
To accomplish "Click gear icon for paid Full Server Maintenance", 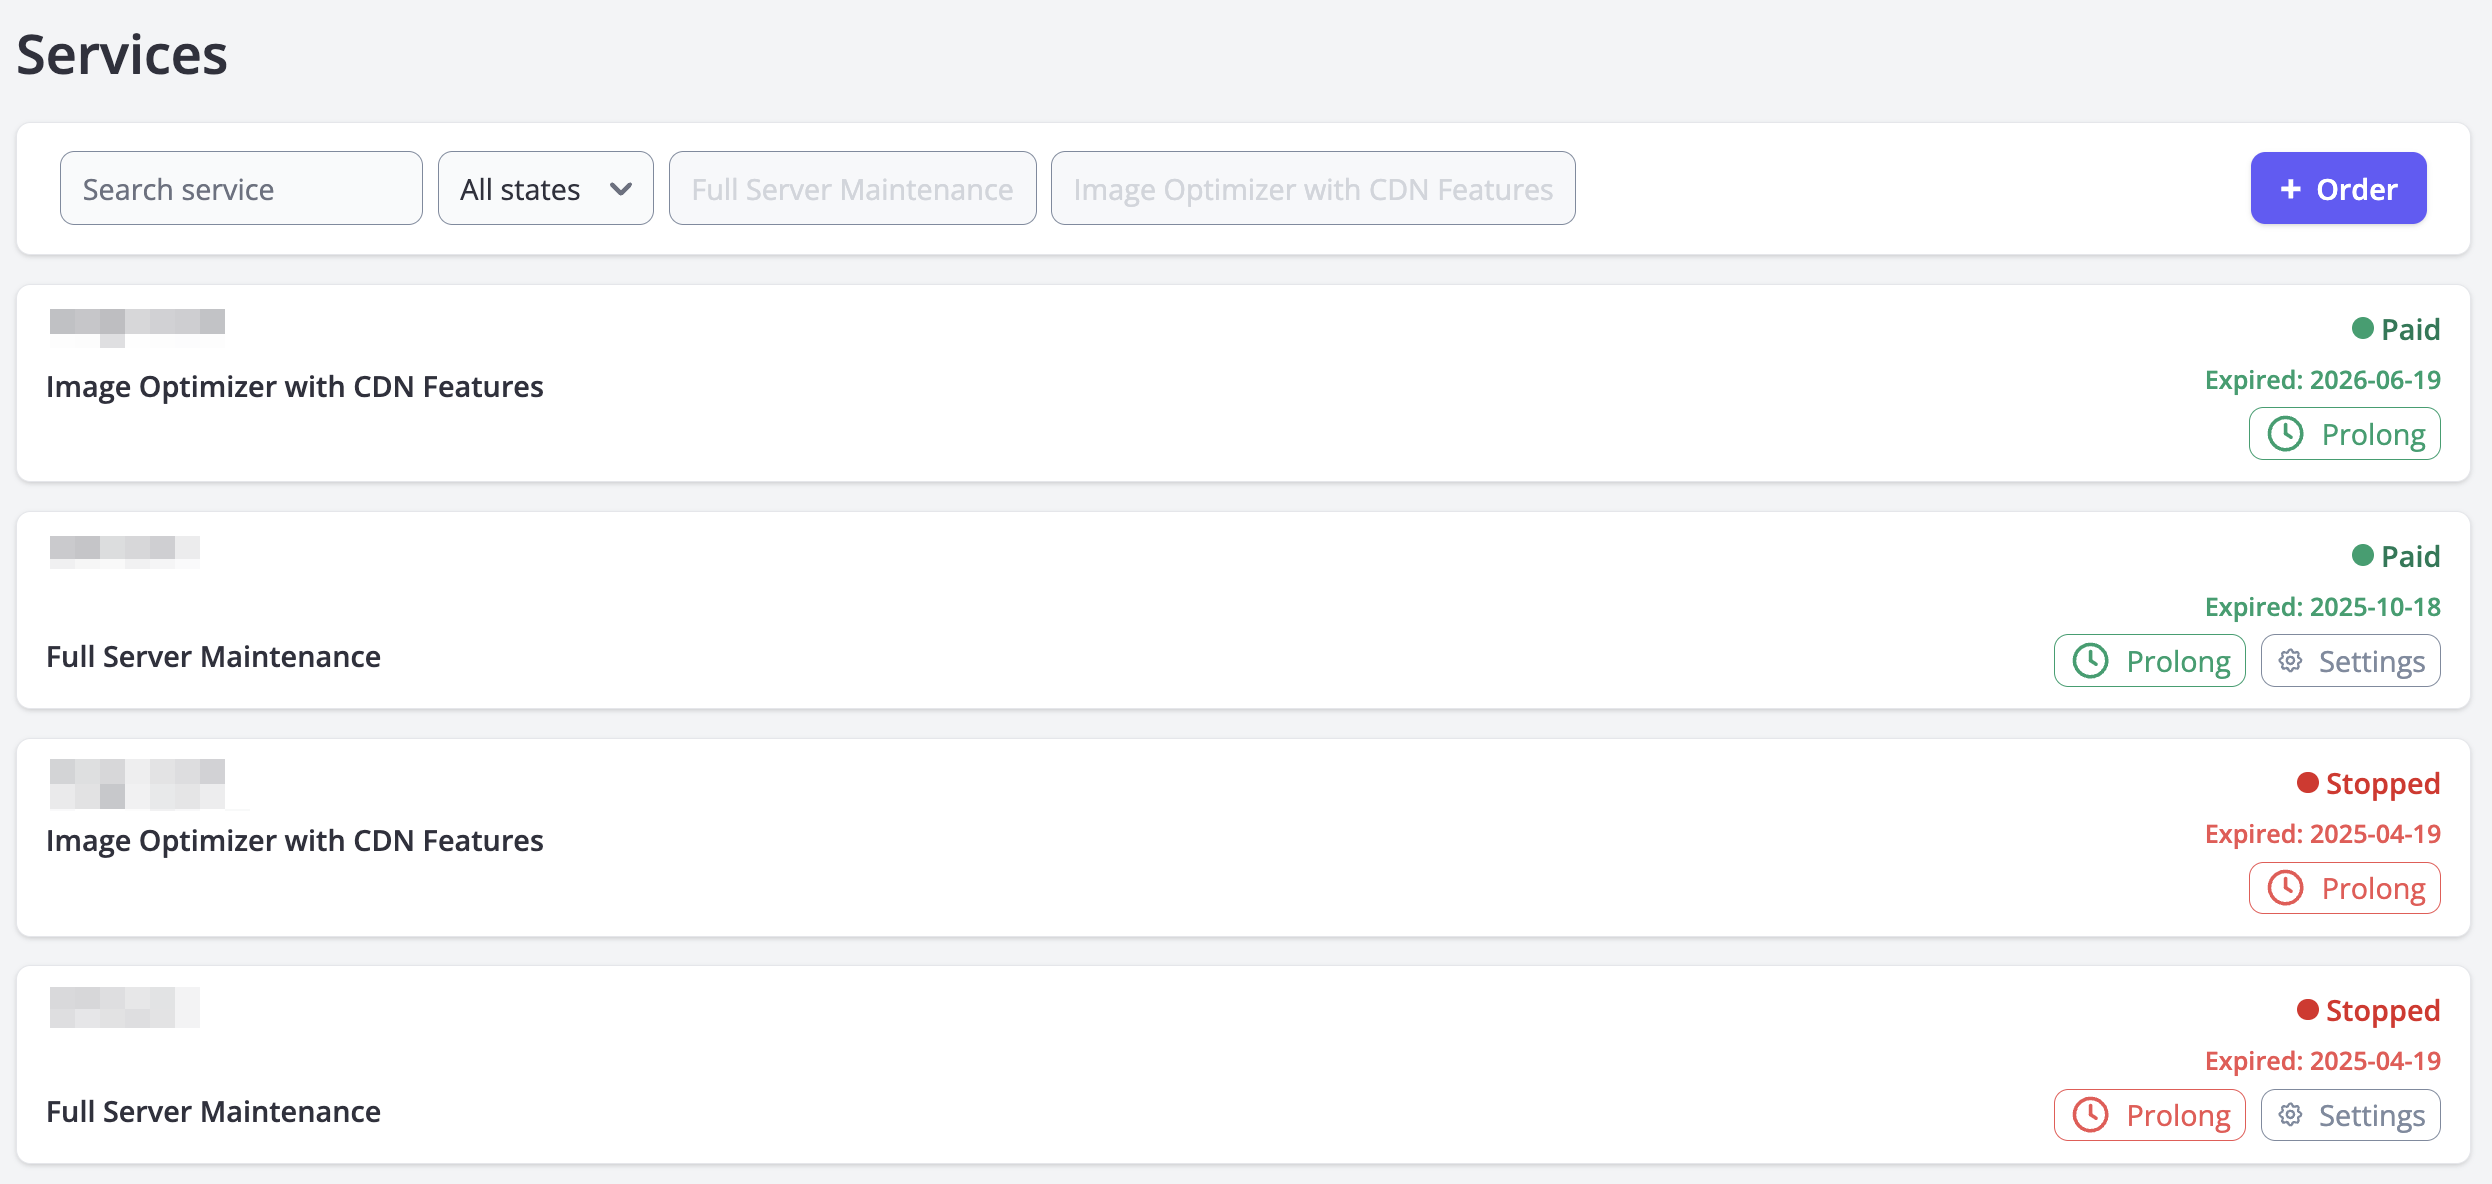I will (x=2290, y=661).
